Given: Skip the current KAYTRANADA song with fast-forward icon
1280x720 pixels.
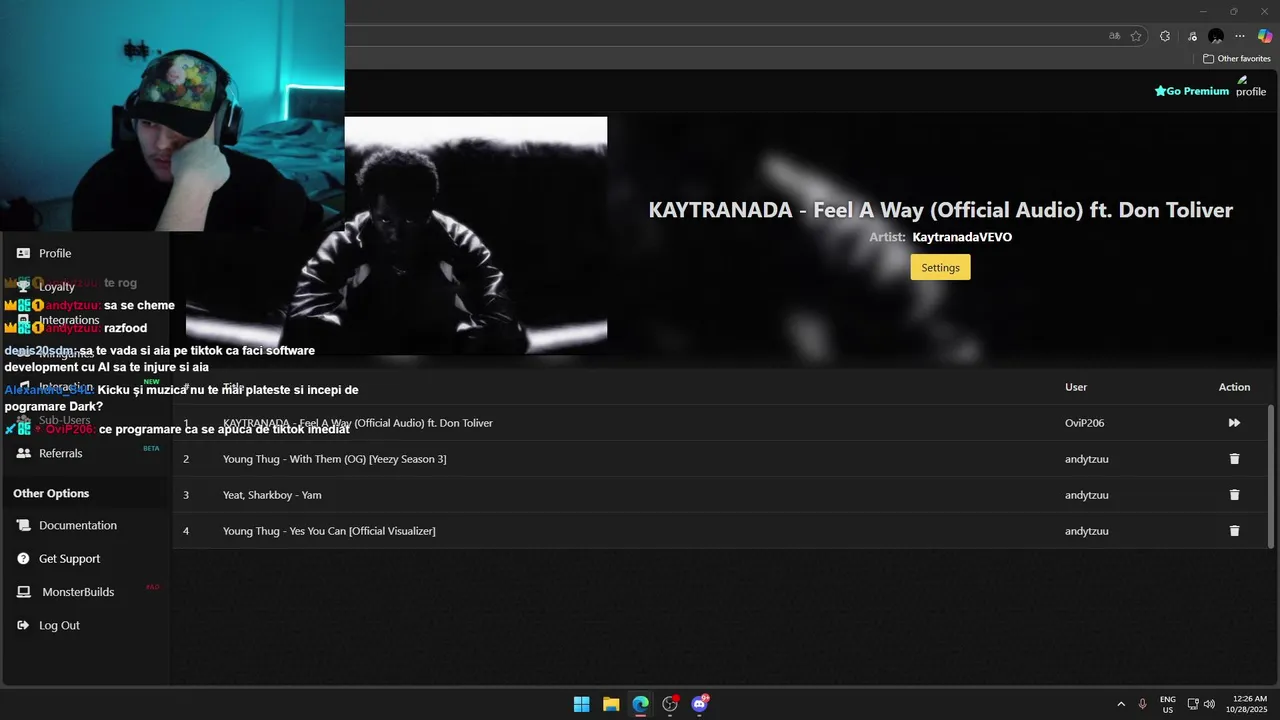Looking at the screenshot, I should [1234, 423].
